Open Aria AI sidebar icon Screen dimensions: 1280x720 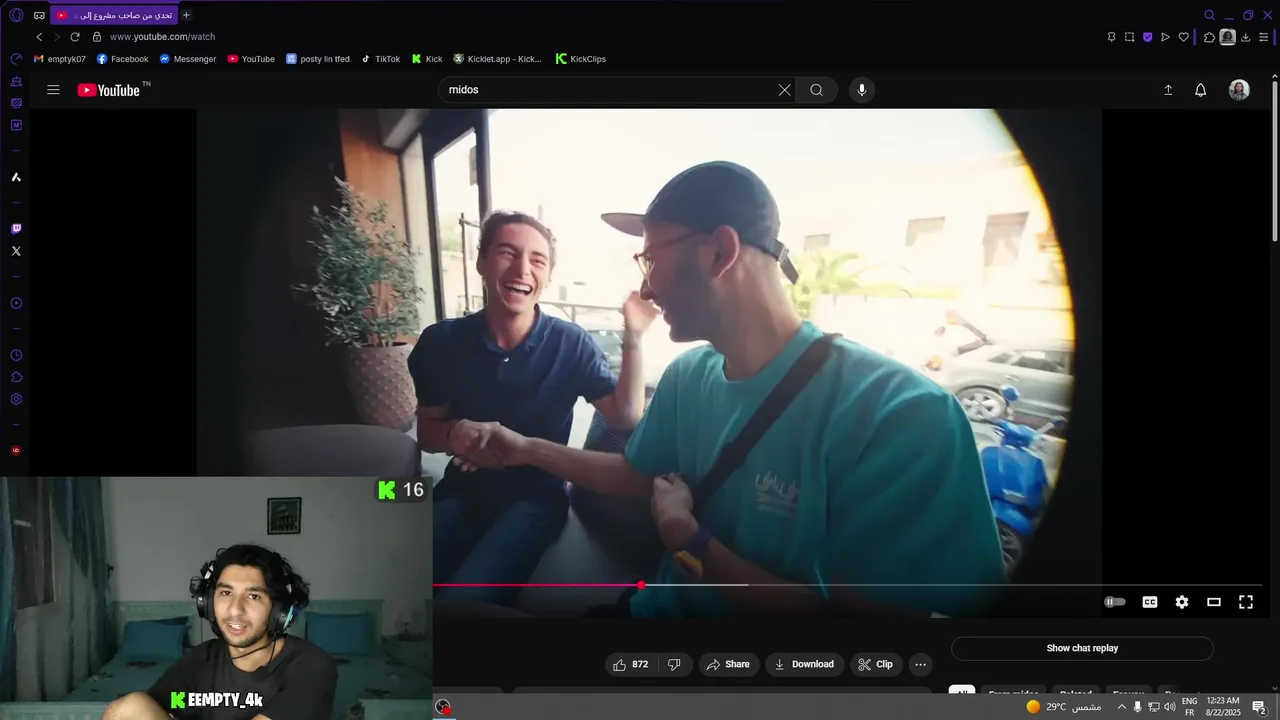[x=16, y=177]
